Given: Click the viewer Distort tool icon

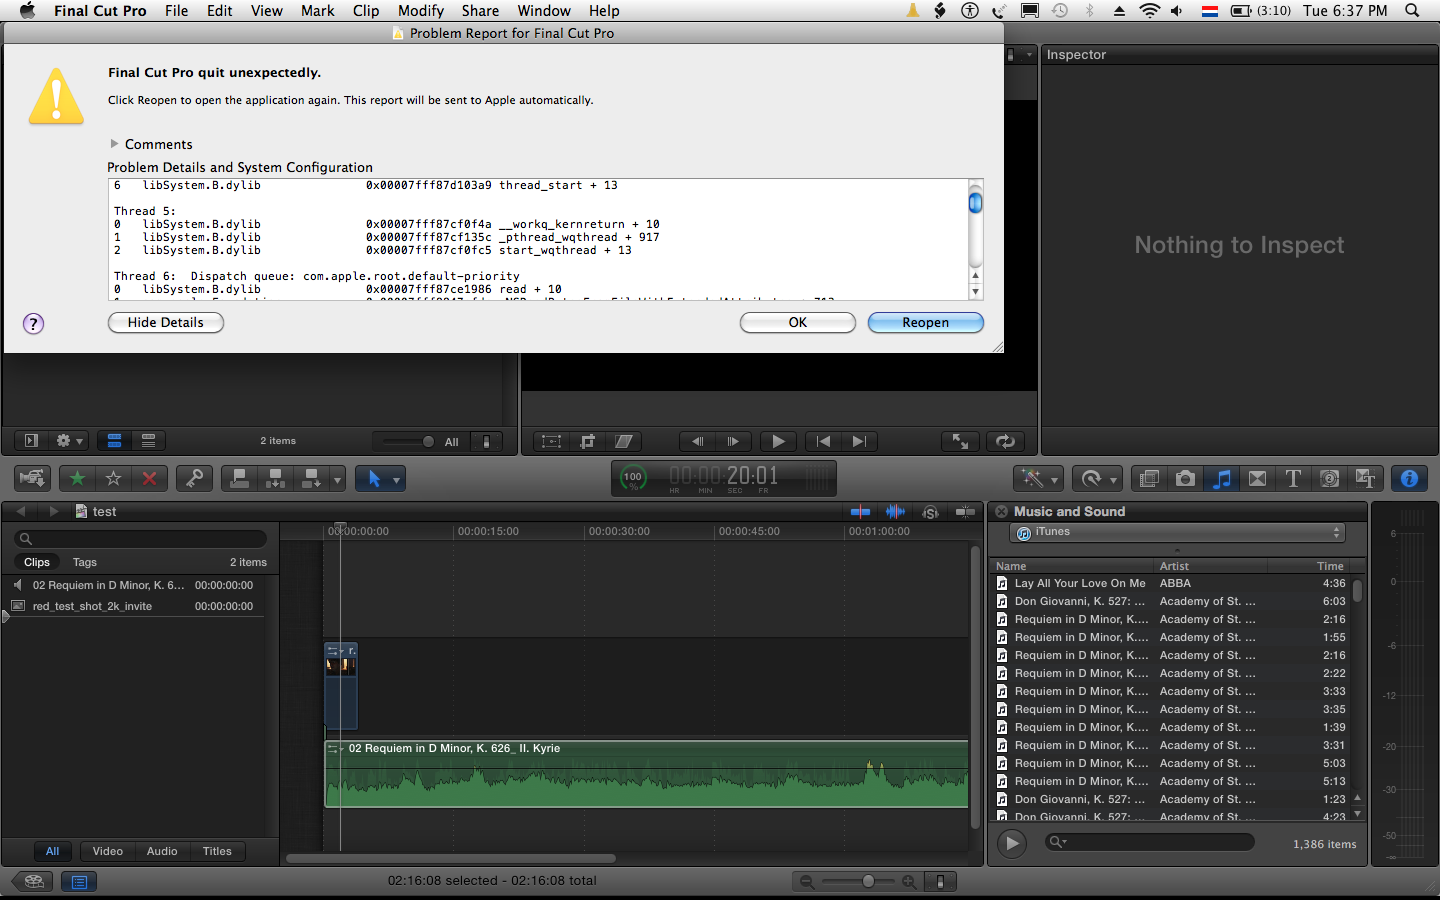Looking at the screenshot, I should tap(623, 441).
